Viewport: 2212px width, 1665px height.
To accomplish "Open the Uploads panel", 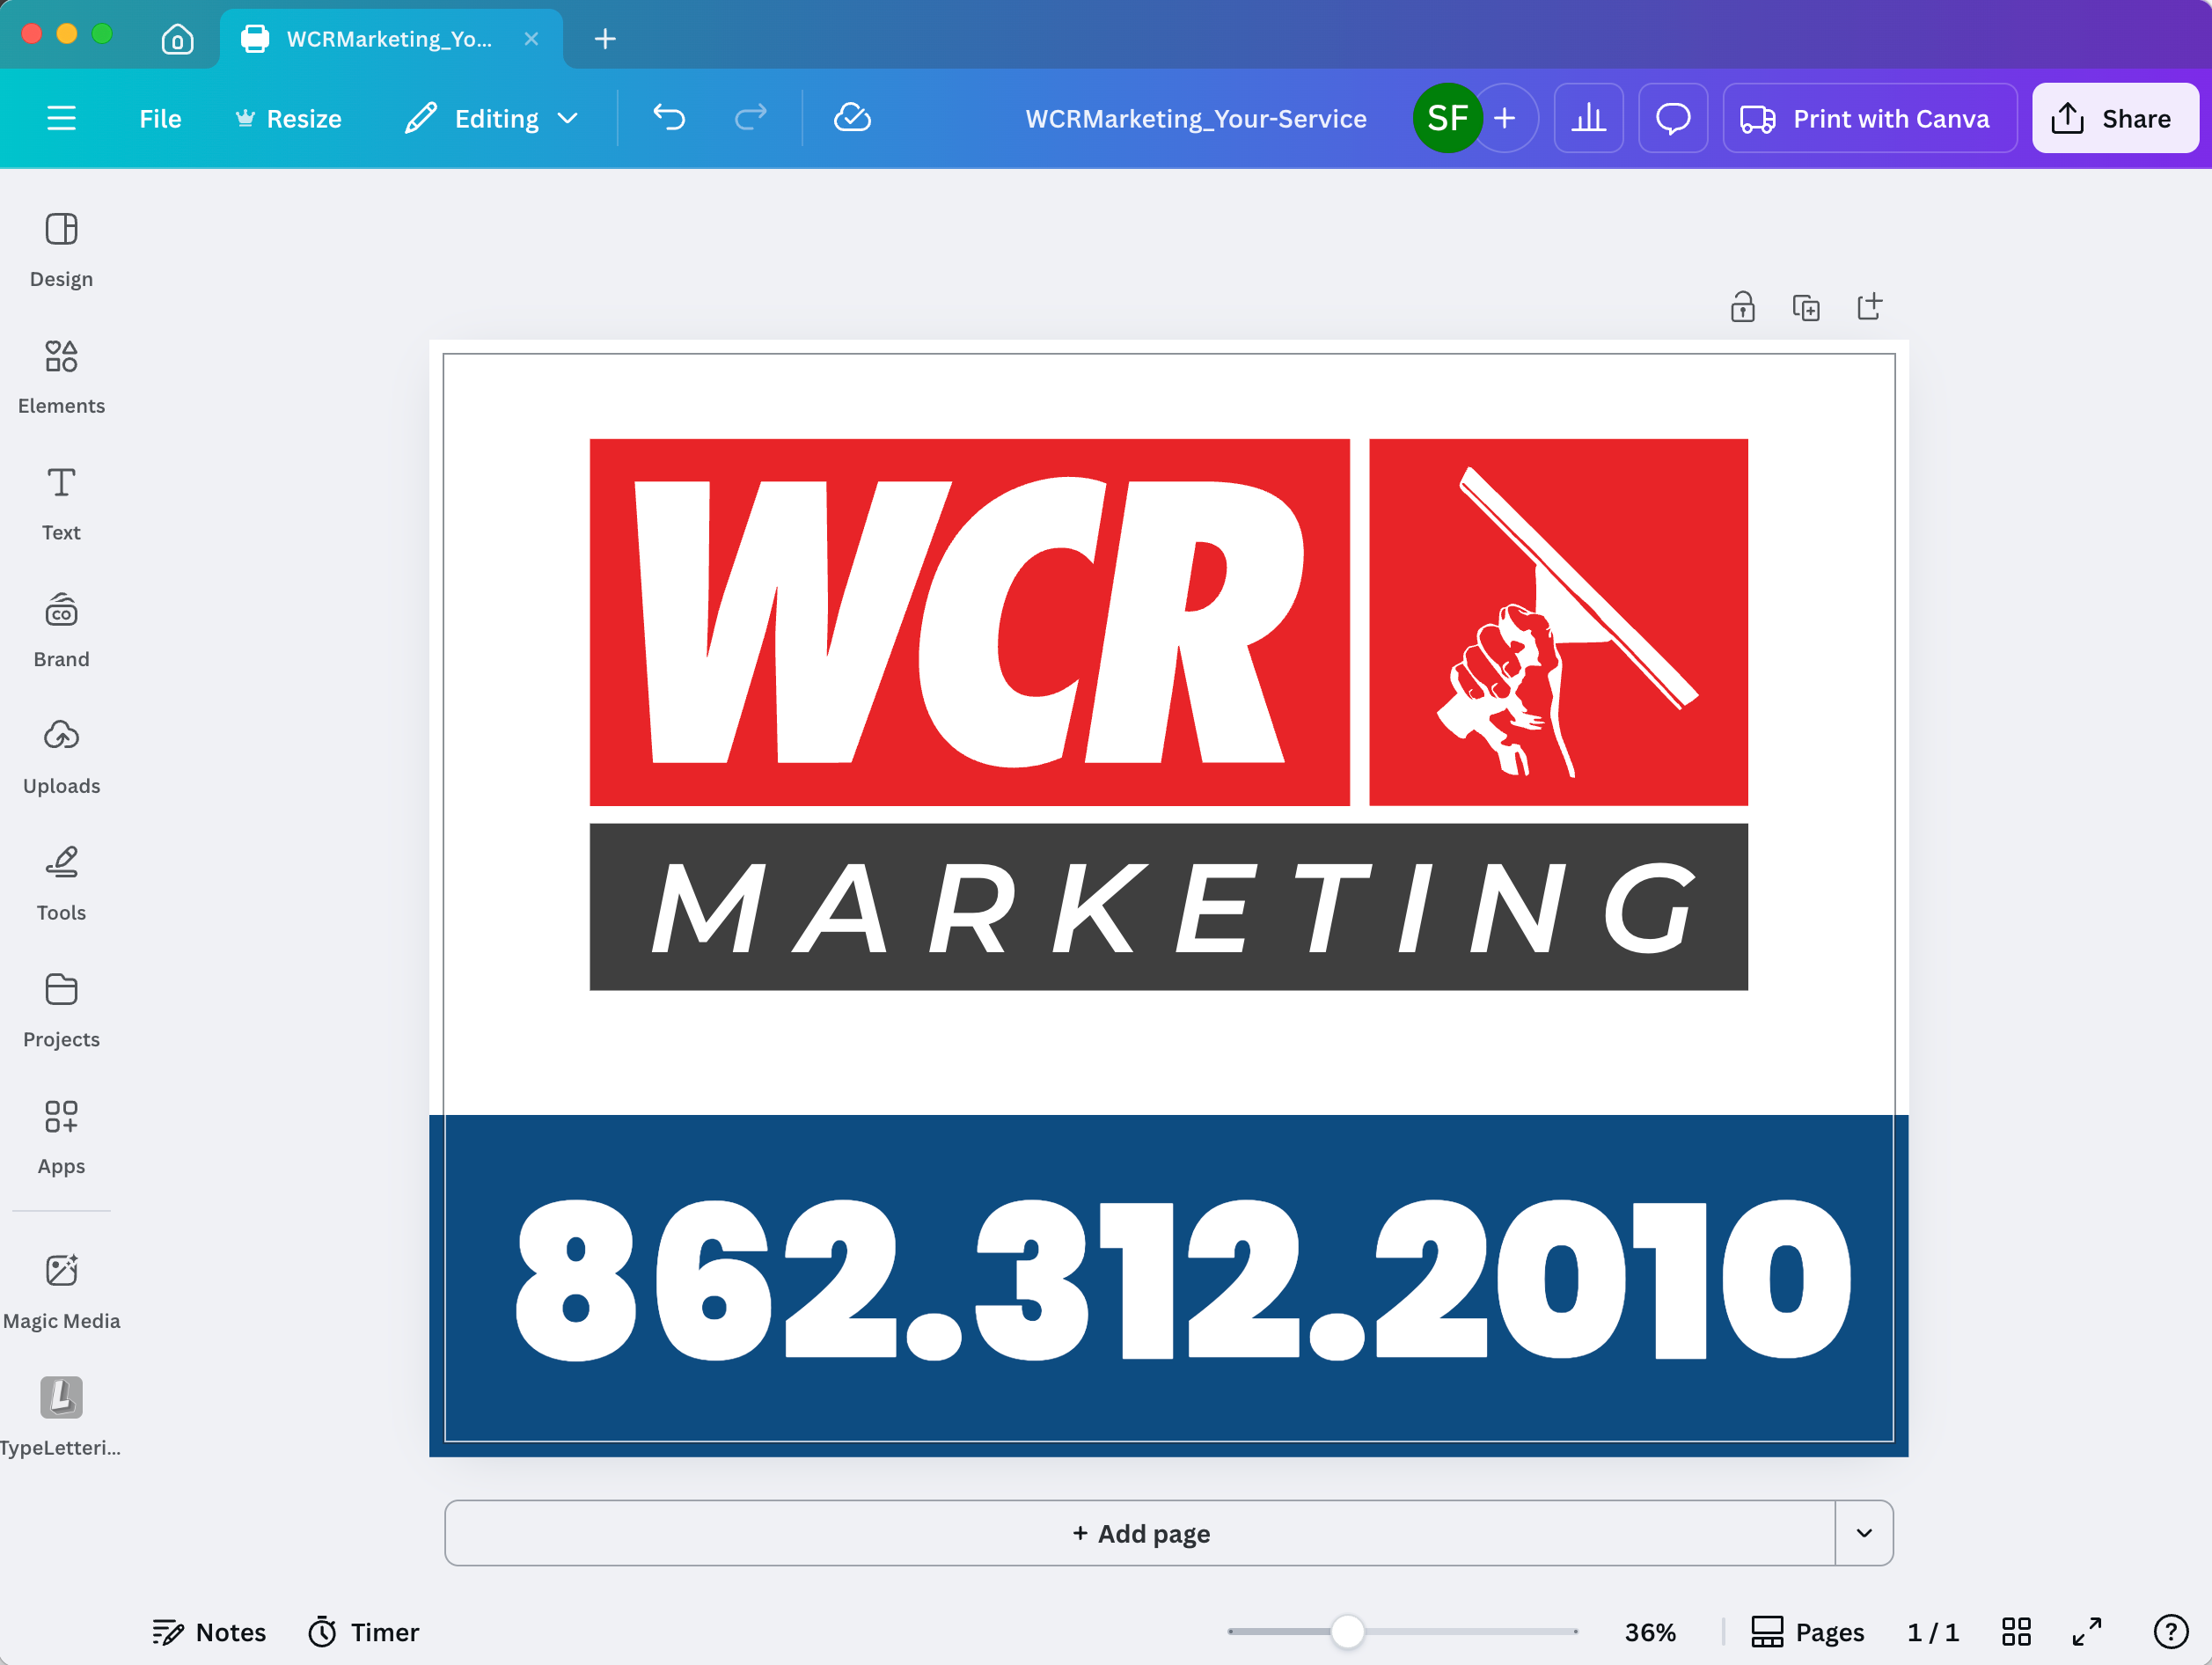I will tap(60, 755).
